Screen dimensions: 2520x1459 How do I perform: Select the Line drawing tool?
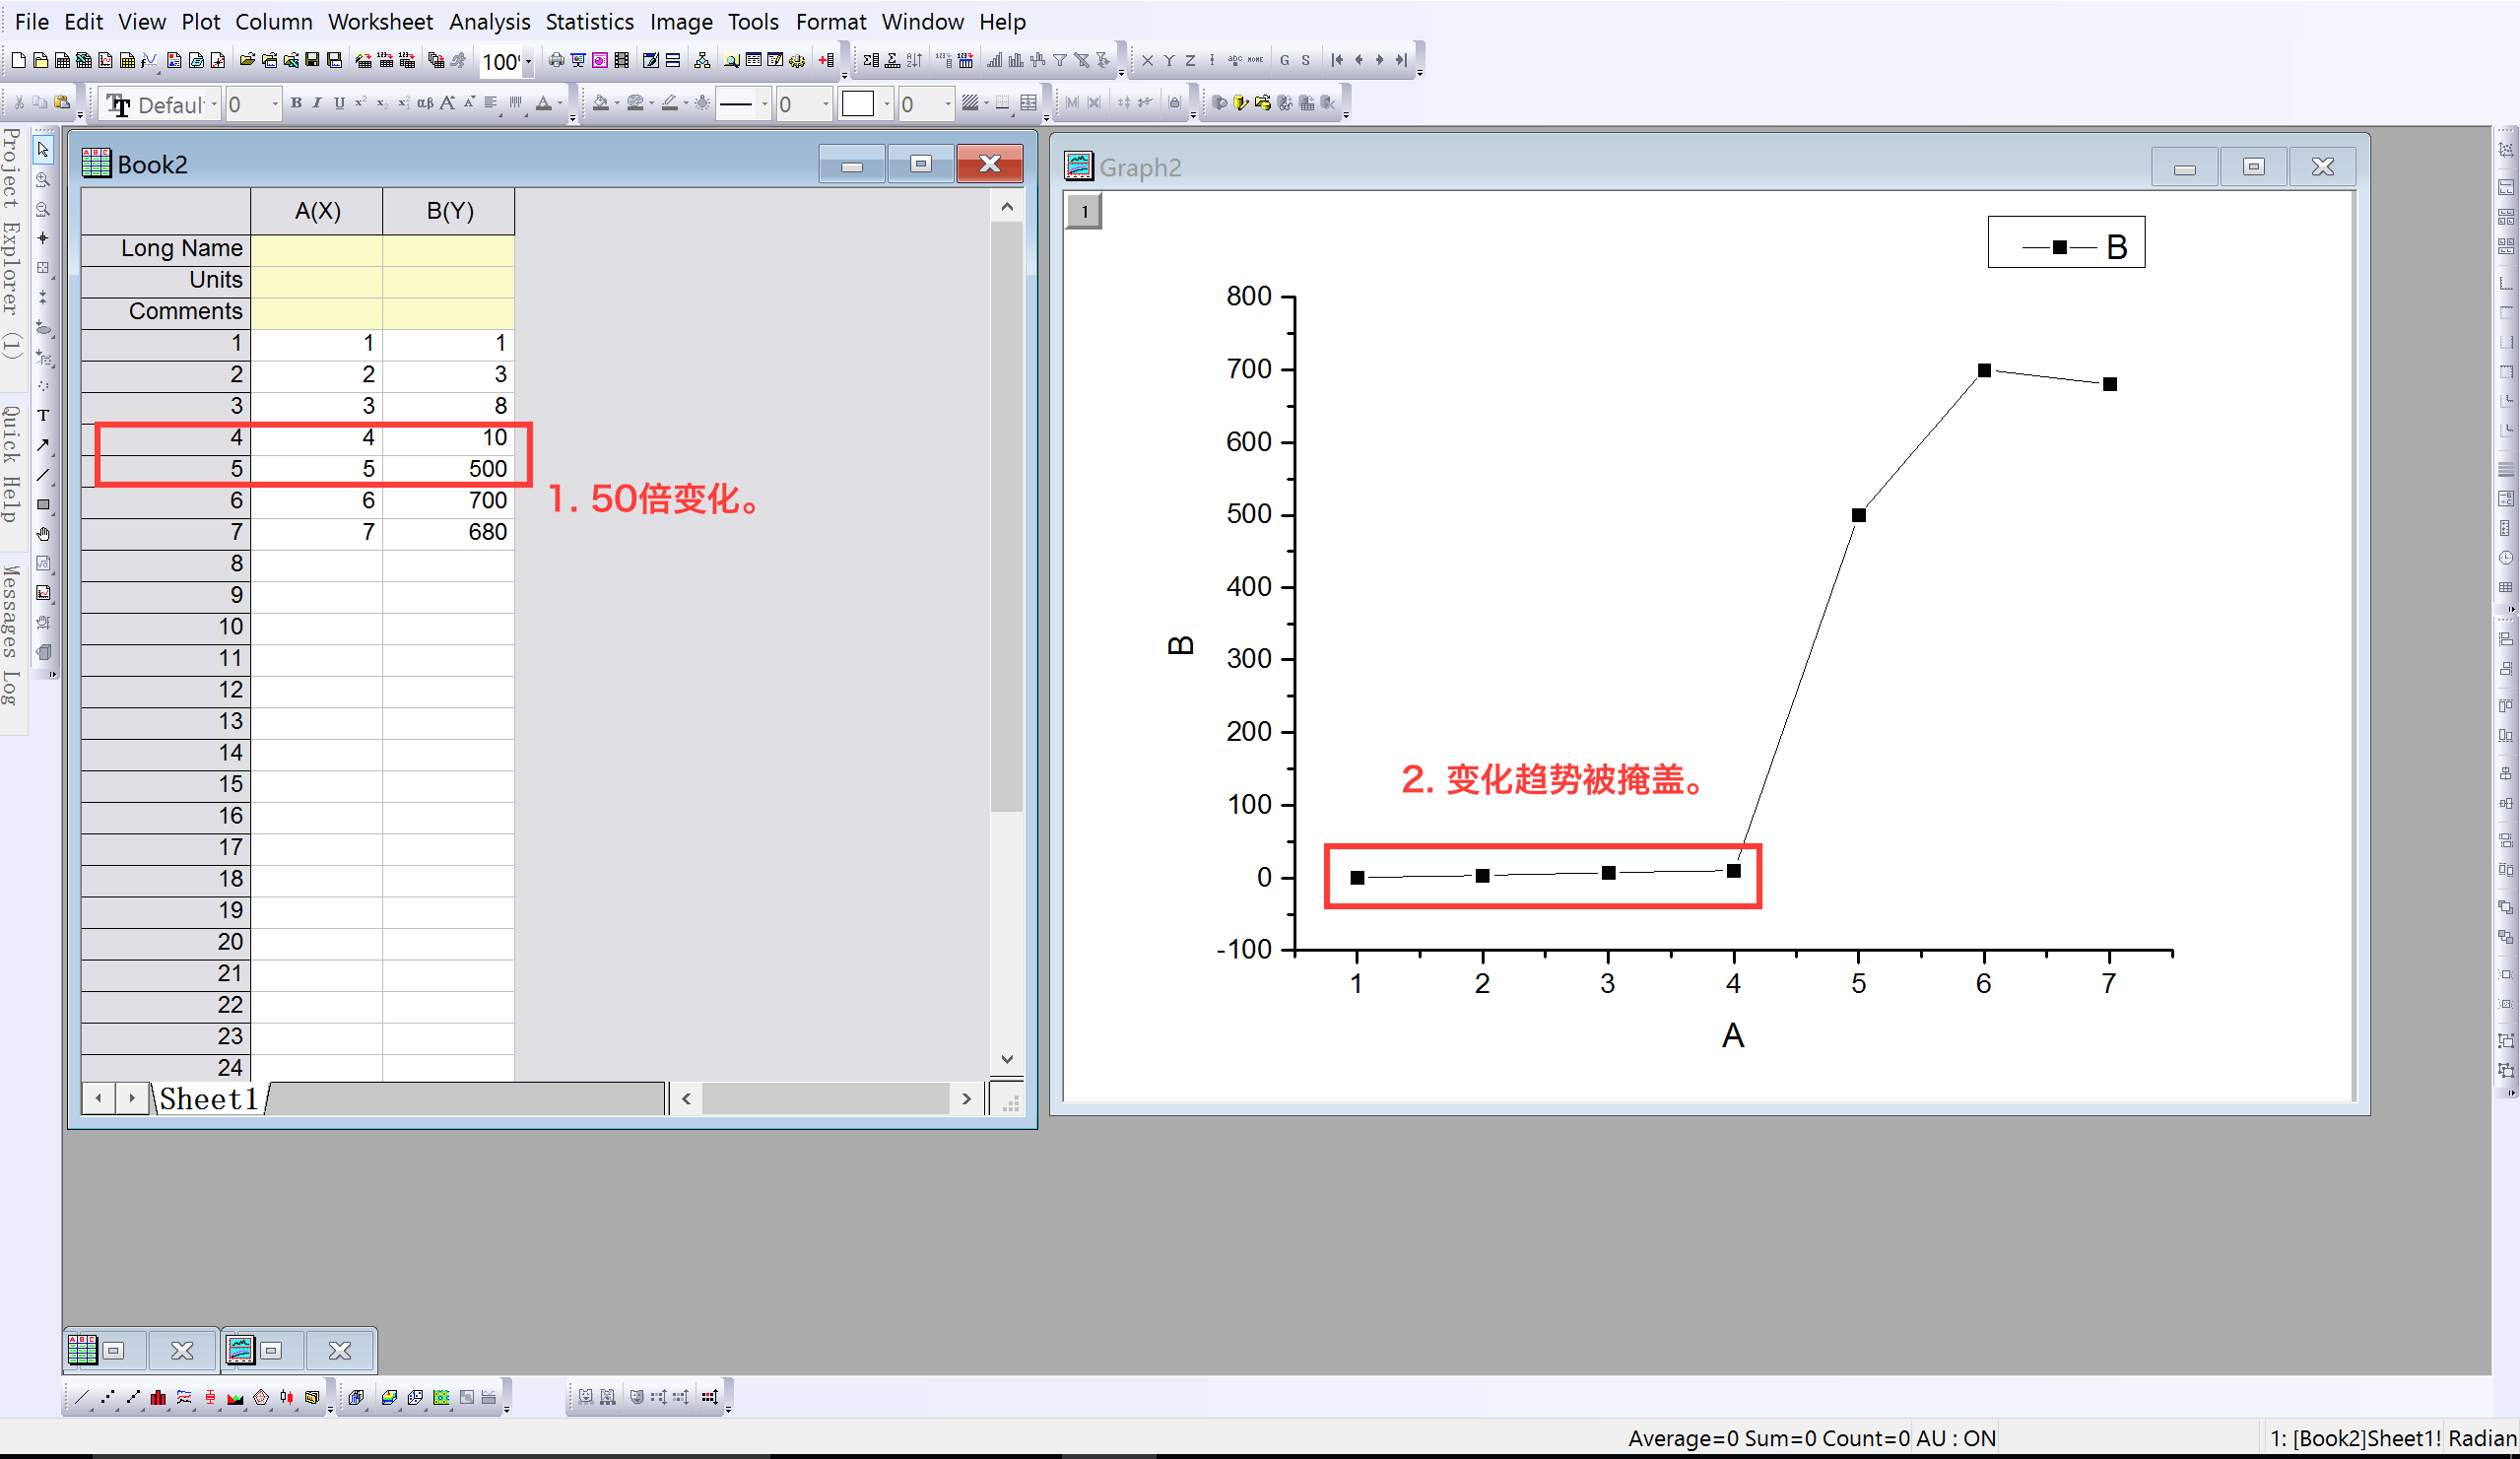coord(43,475)
